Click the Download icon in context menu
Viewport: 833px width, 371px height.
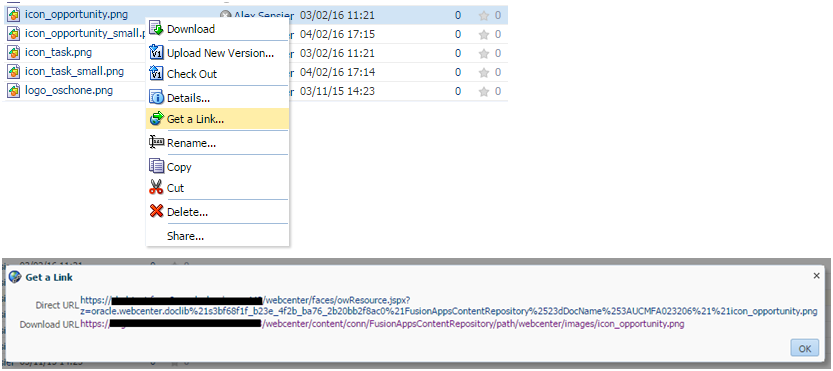tap(156, 29)
